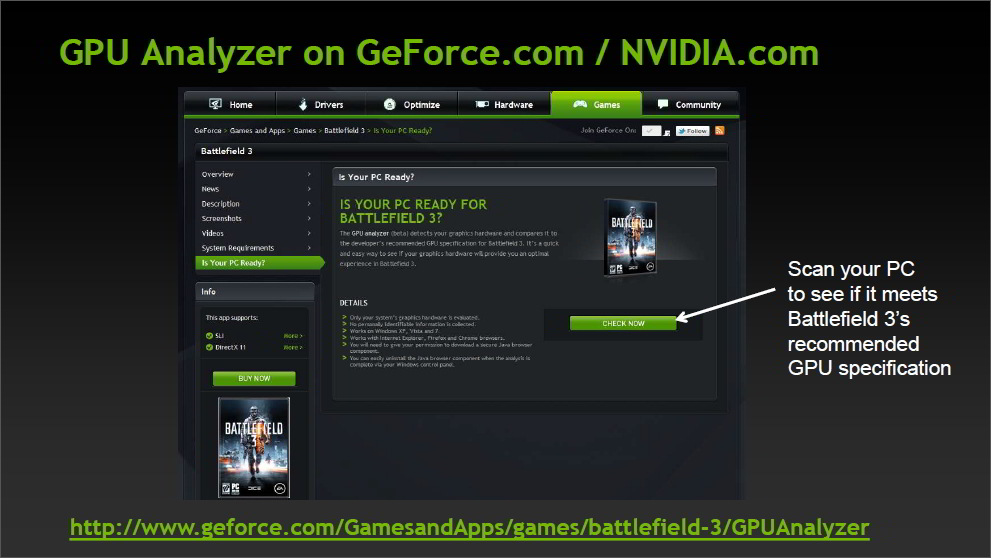991x558 pixels.
Task: Expand the Screenshots sidebar chevron
Action: pos(309,218)
